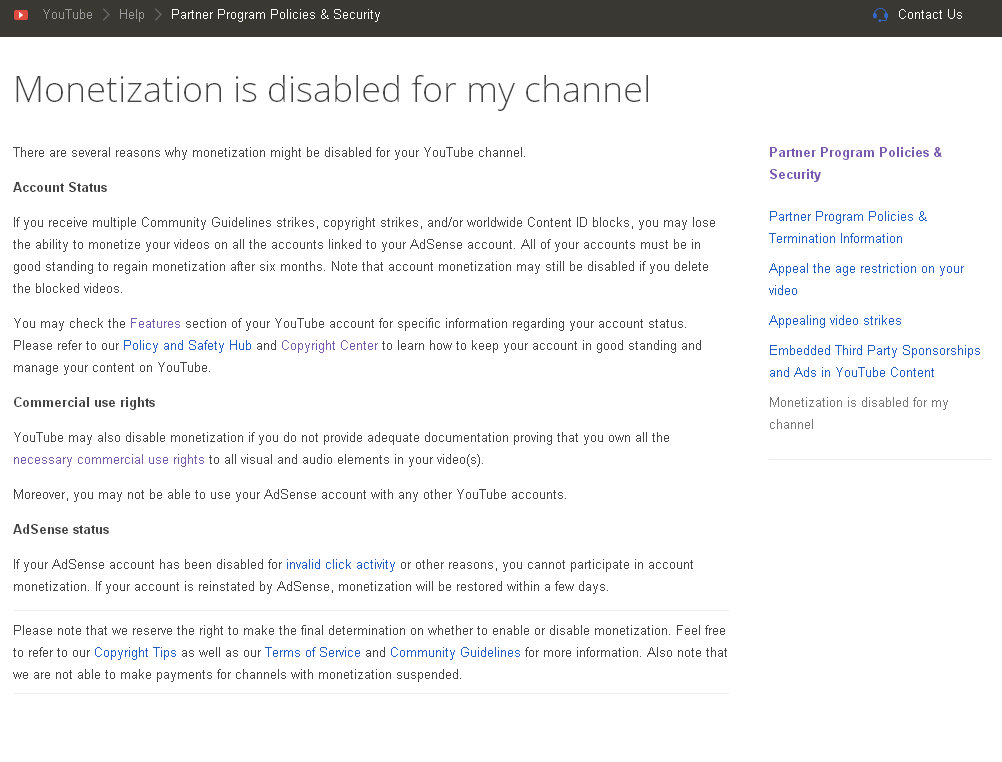Click the invalid click activity link

(x=341, y=565)
